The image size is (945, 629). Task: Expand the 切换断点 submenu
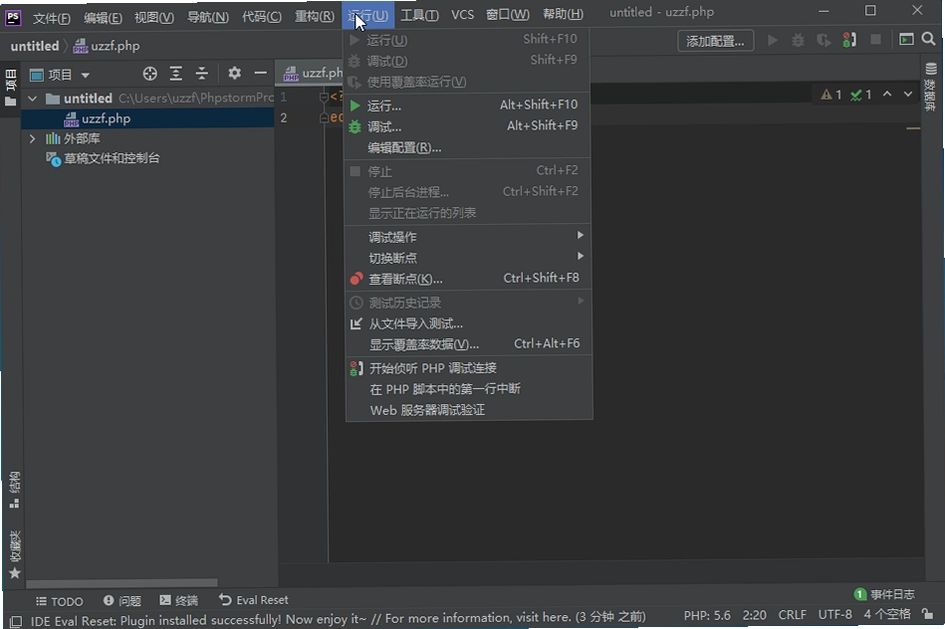pyautogui.click(x=468, y=258)
